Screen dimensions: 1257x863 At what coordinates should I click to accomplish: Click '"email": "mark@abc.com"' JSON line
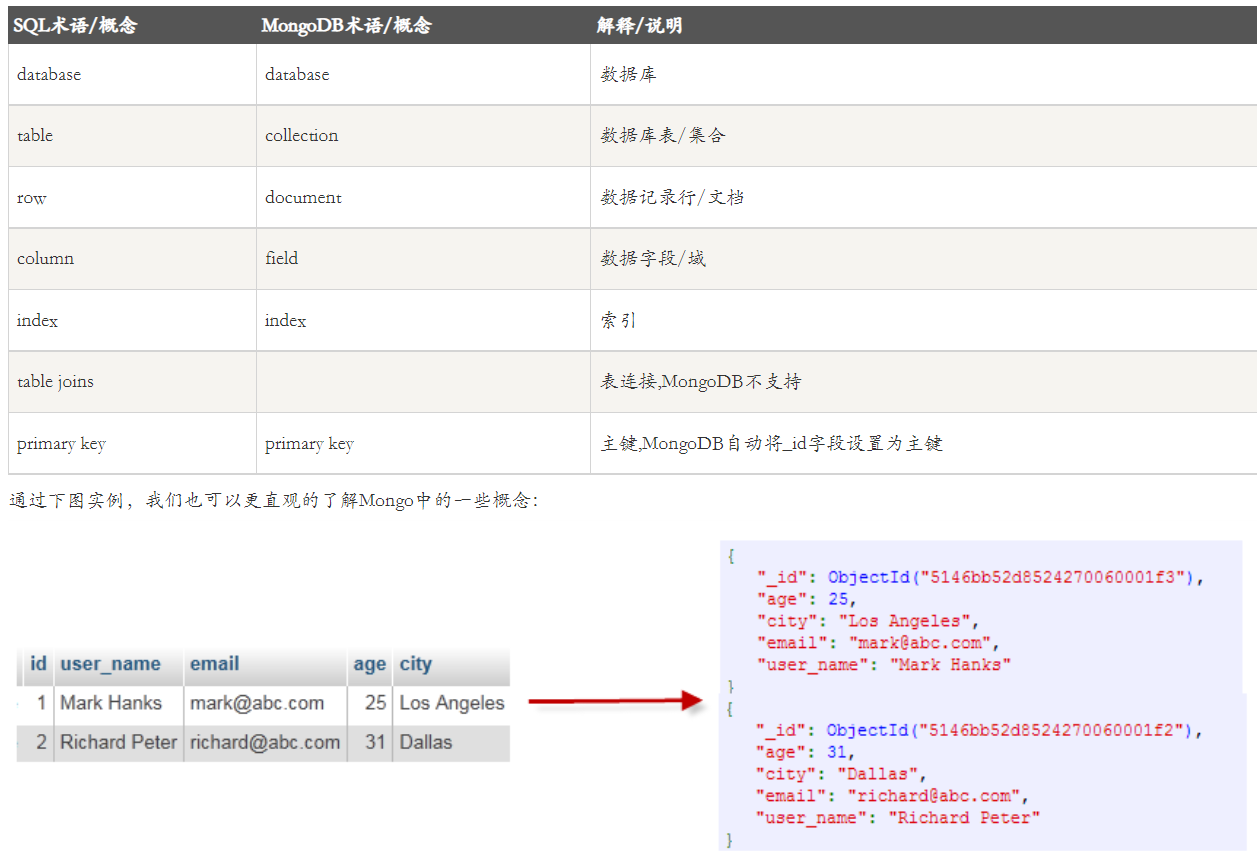[878, 643]
